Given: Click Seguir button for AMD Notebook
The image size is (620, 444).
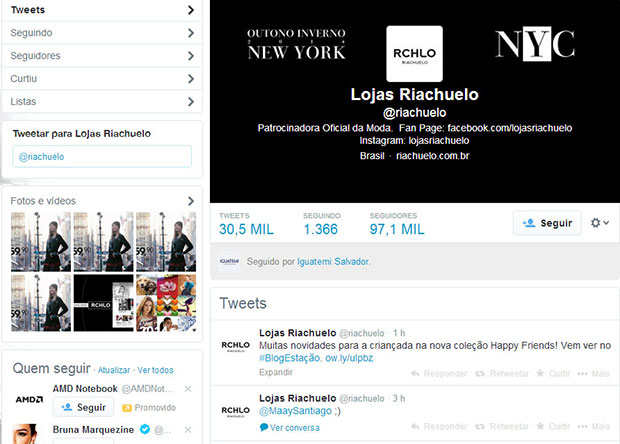Looking at the screenshot, I should coord(83,408).
